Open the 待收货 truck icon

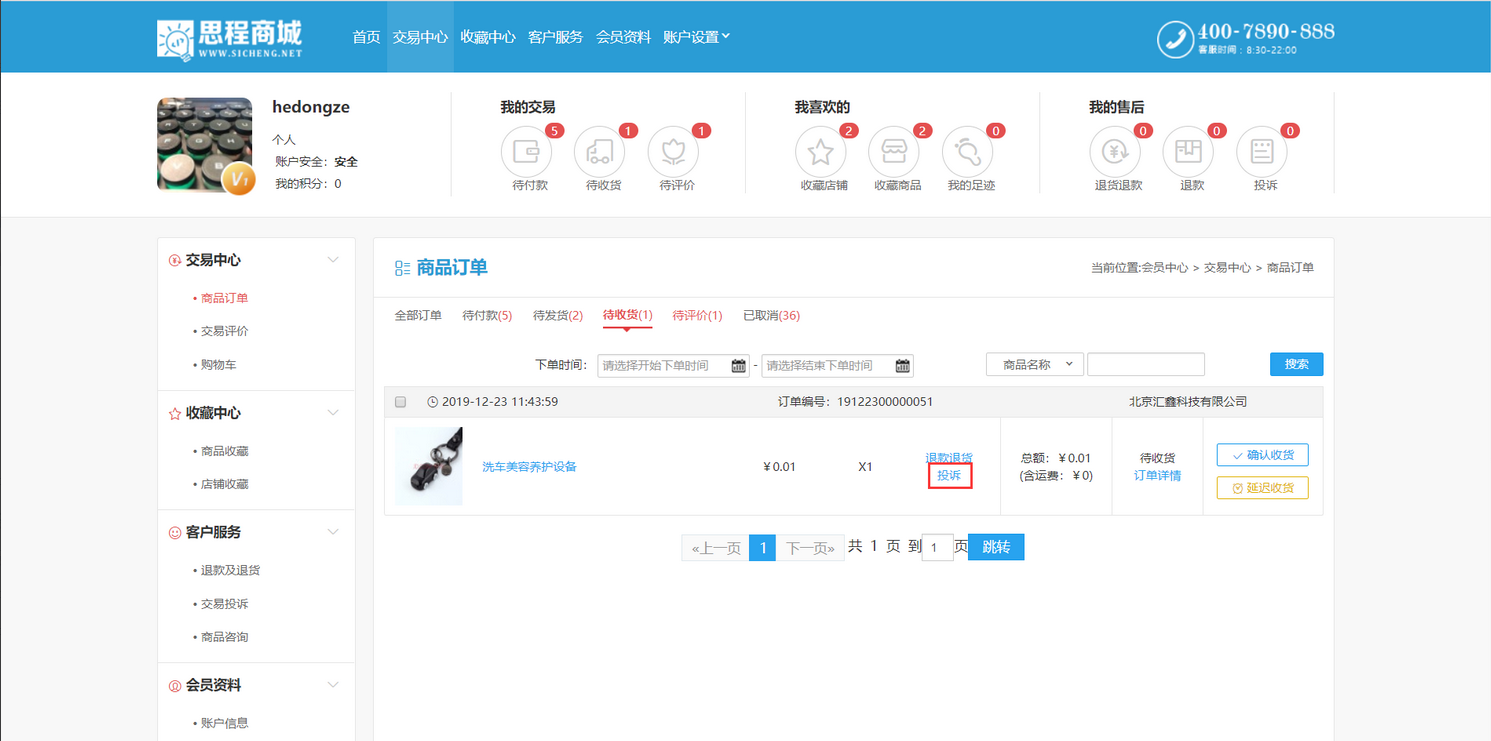[x=600, y=152]
